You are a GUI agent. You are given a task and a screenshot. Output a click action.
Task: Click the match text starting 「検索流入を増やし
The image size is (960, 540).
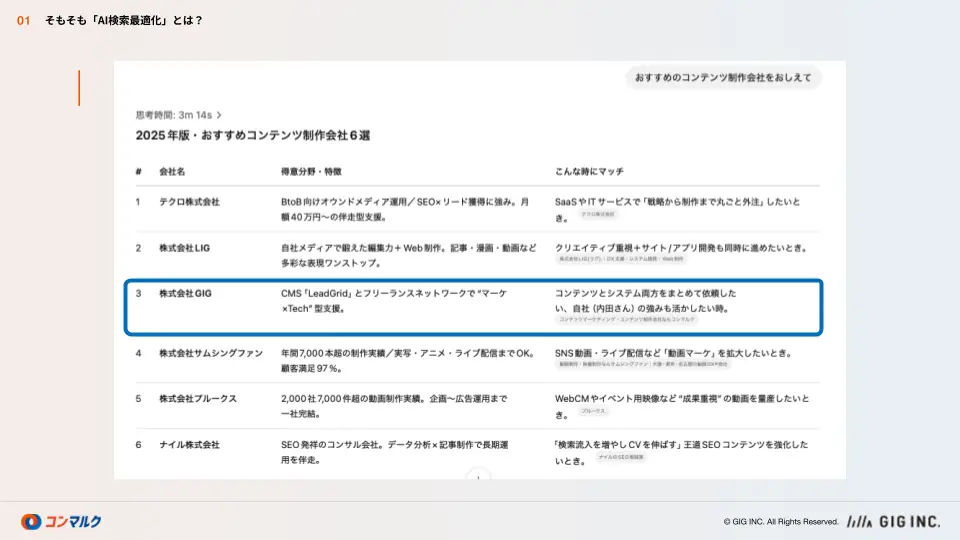(681, 452)
